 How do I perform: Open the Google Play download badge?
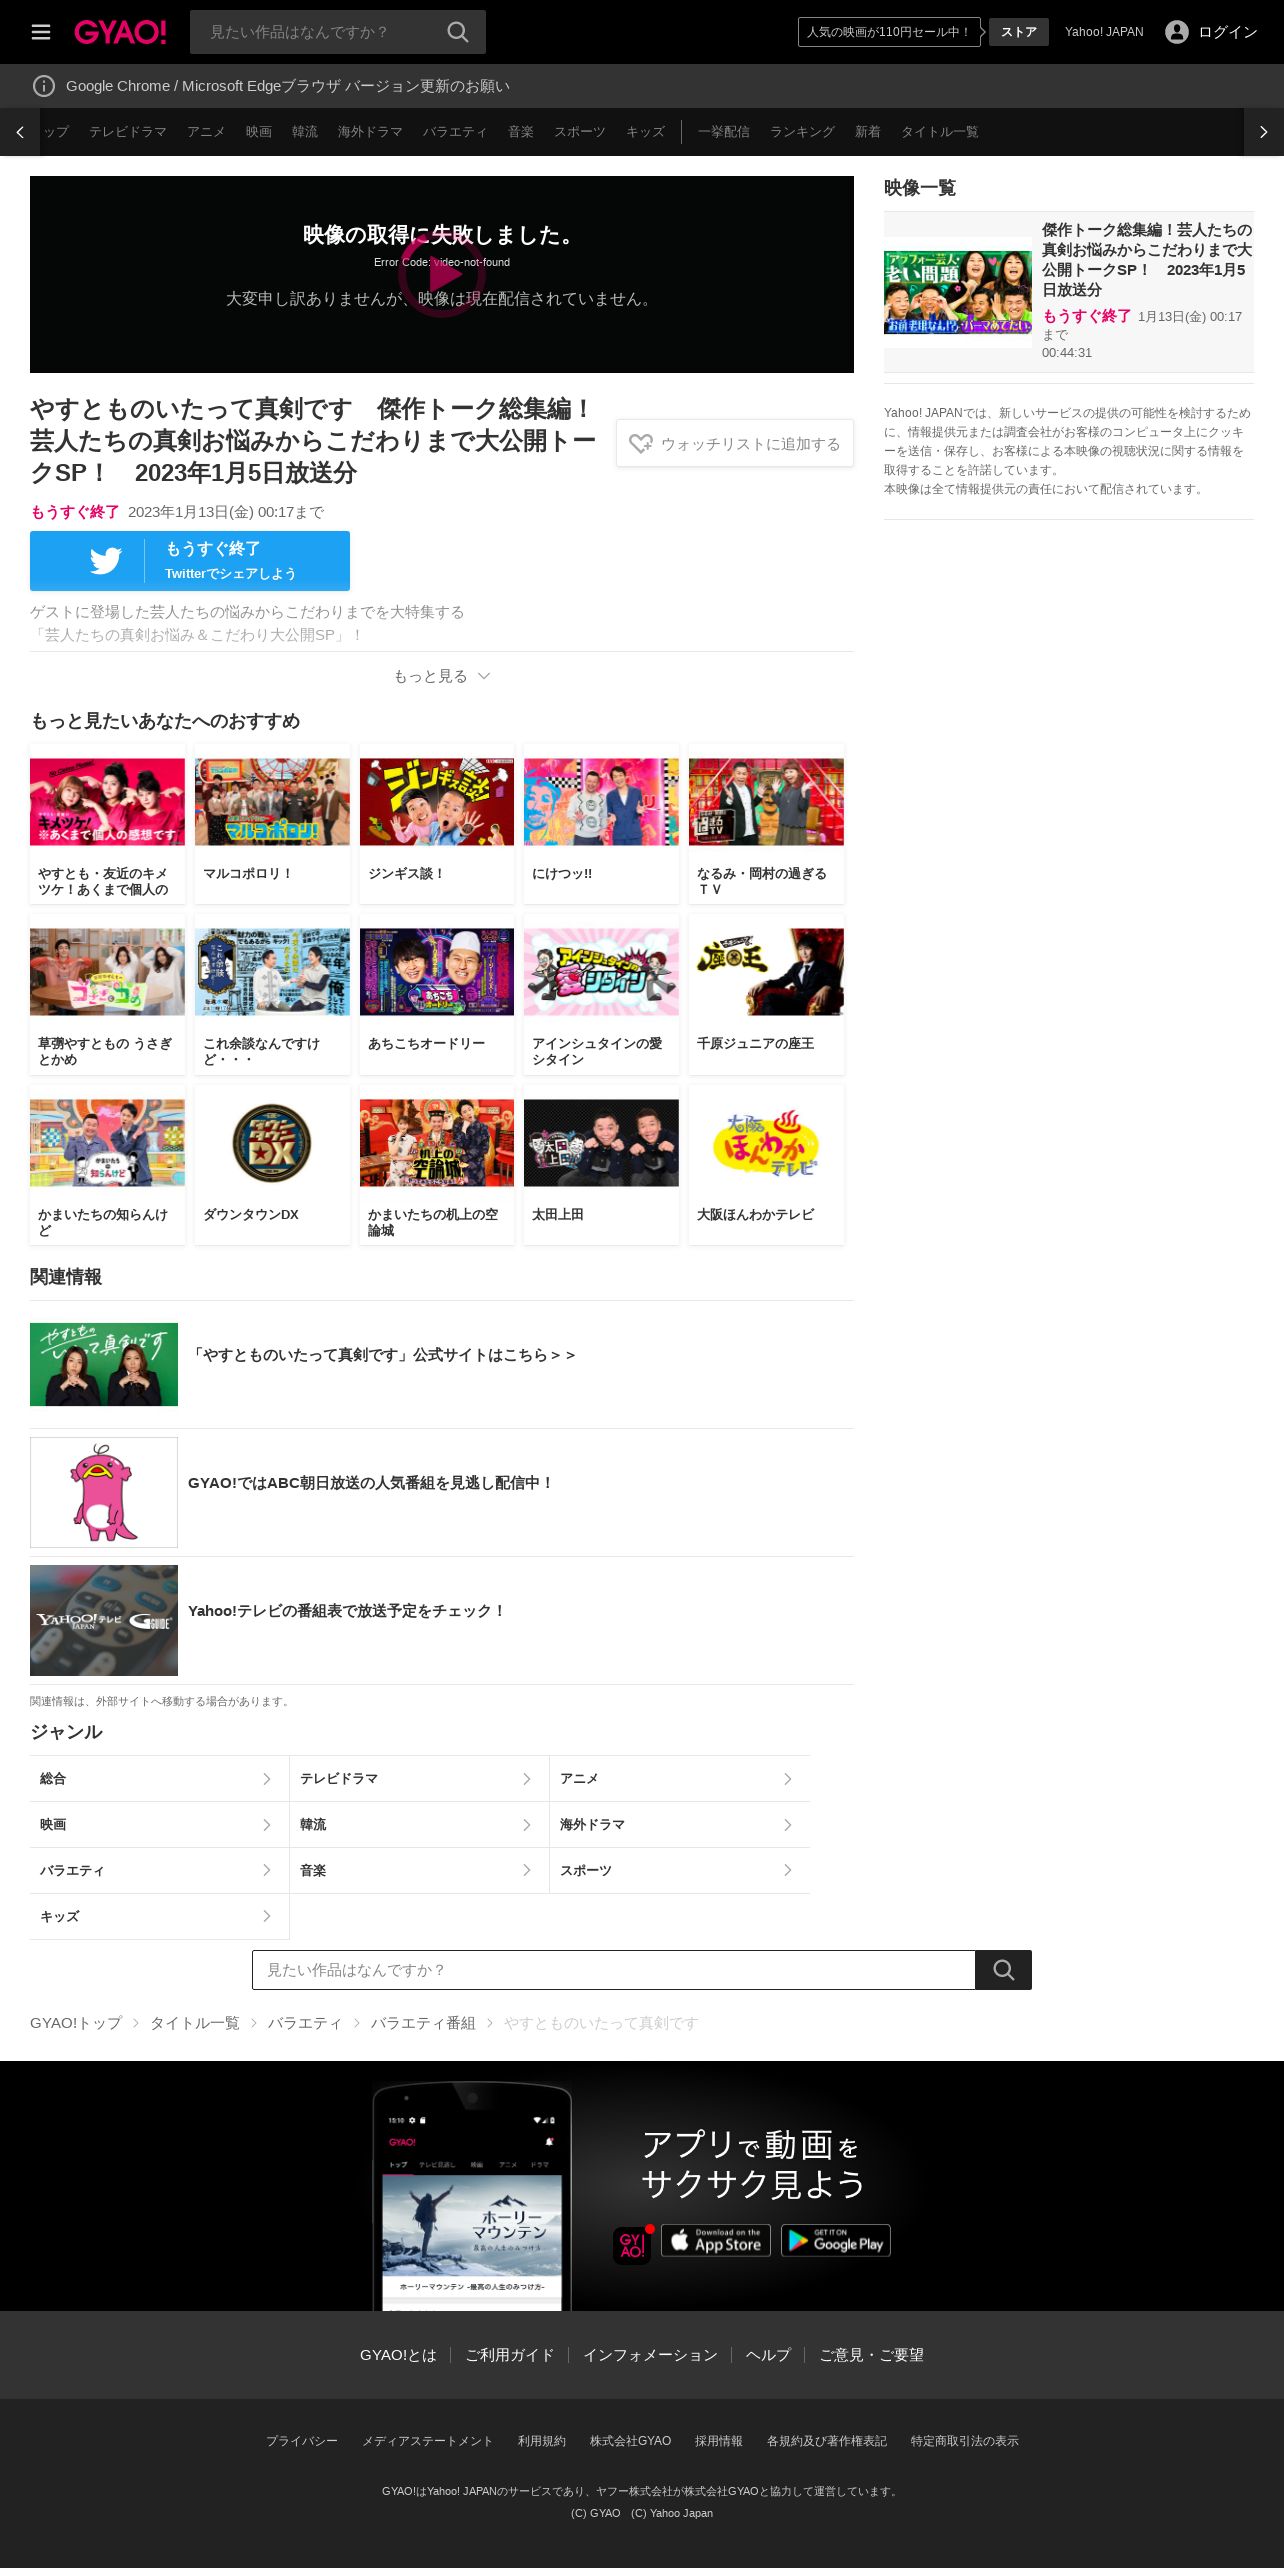point(836,2240)
